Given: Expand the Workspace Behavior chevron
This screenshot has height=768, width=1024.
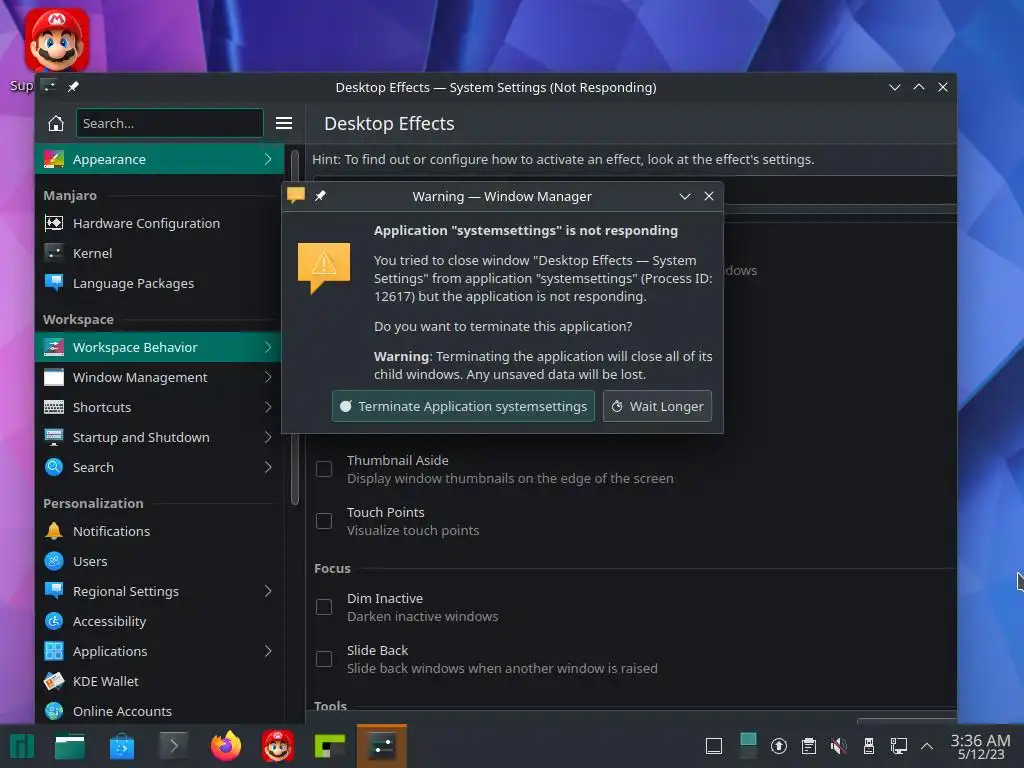Looking at the screenshot, I should pyautogui.click(x=268, y=347).
